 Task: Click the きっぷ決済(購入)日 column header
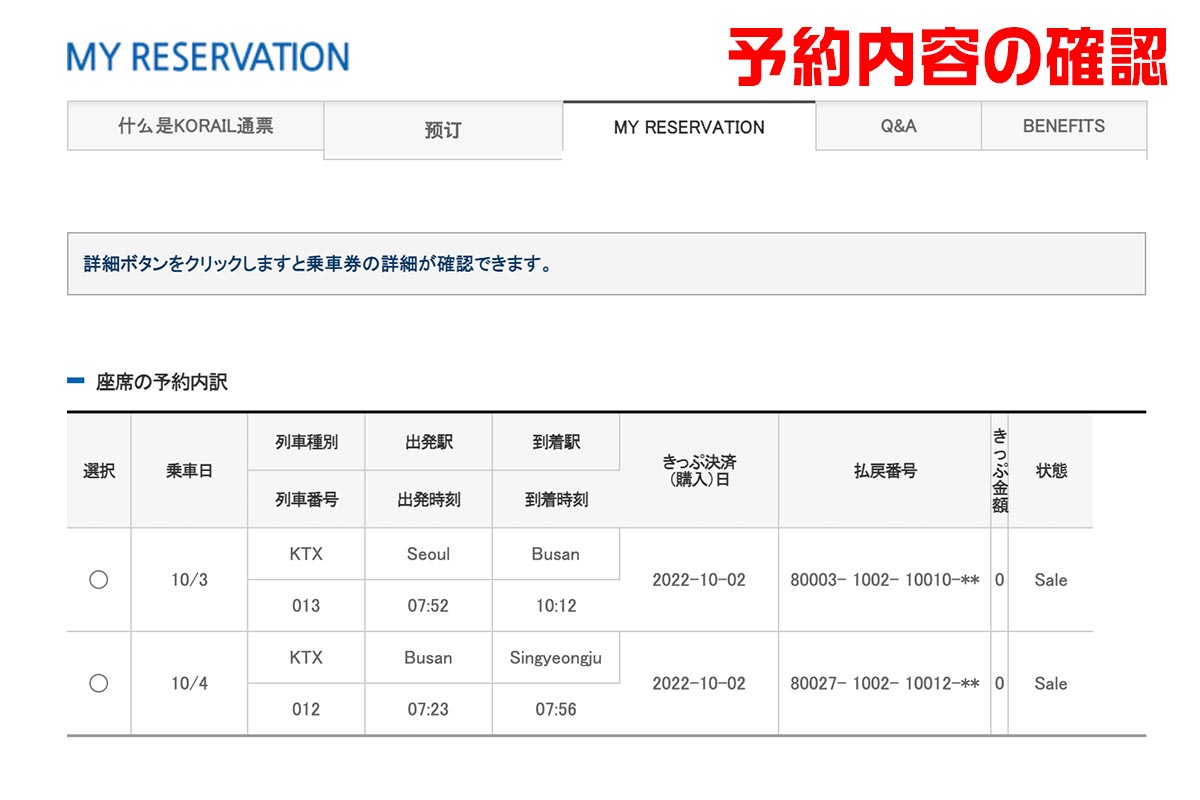click(699, 471)
